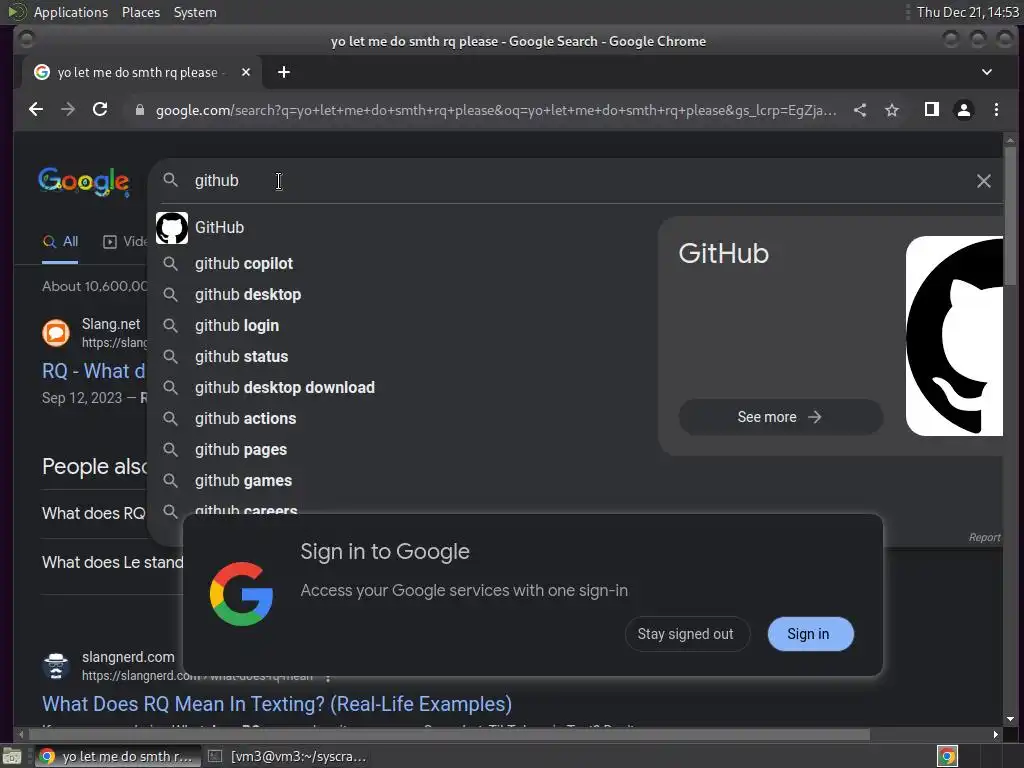Click the Chrome window taskbar entry
This screenshot has height=768, width=1024.
pyautogui.click(x=116, y=756)
